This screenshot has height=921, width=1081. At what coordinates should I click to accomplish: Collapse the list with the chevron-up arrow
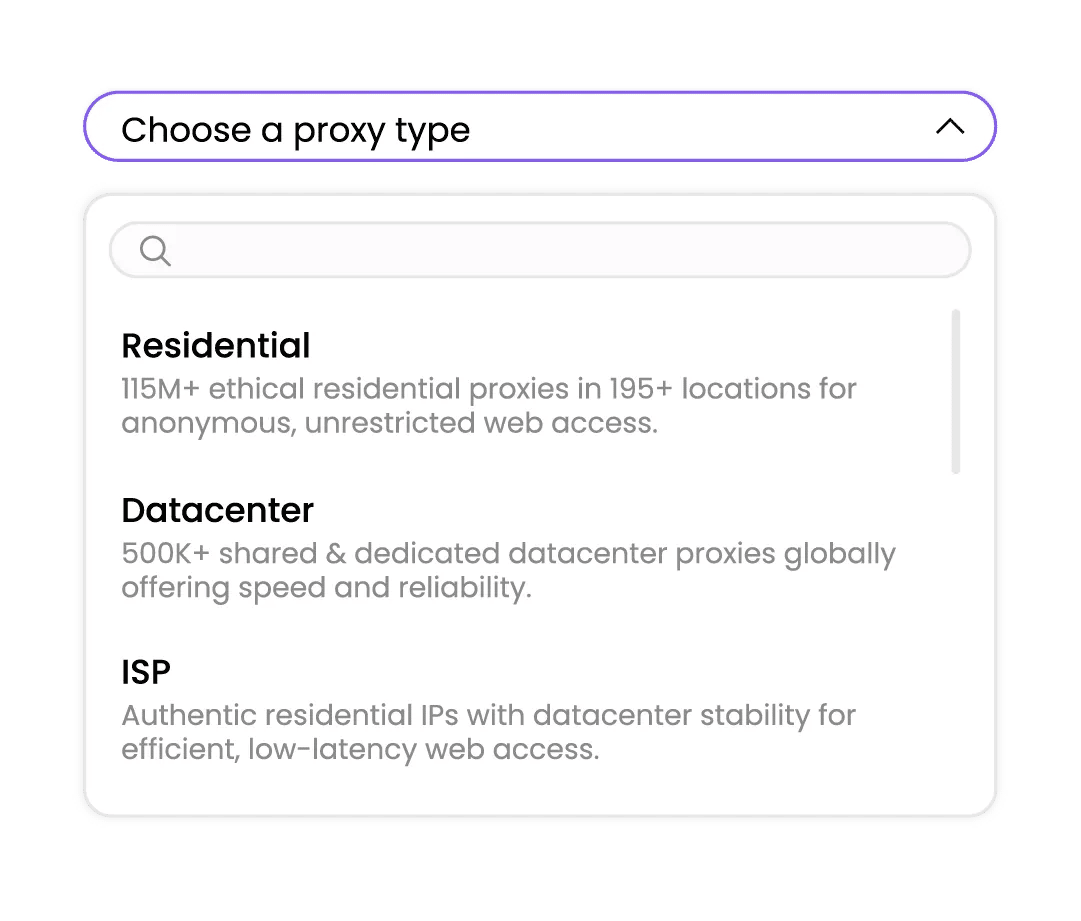pos(949,127)
